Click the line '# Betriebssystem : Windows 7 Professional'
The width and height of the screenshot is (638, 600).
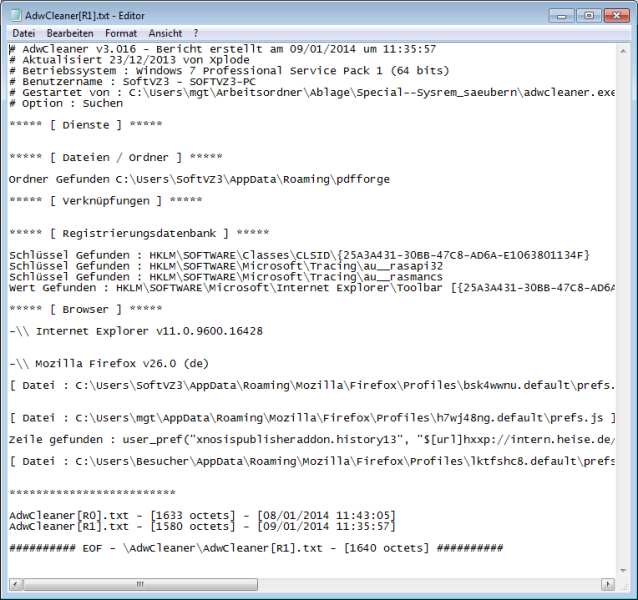229,71
